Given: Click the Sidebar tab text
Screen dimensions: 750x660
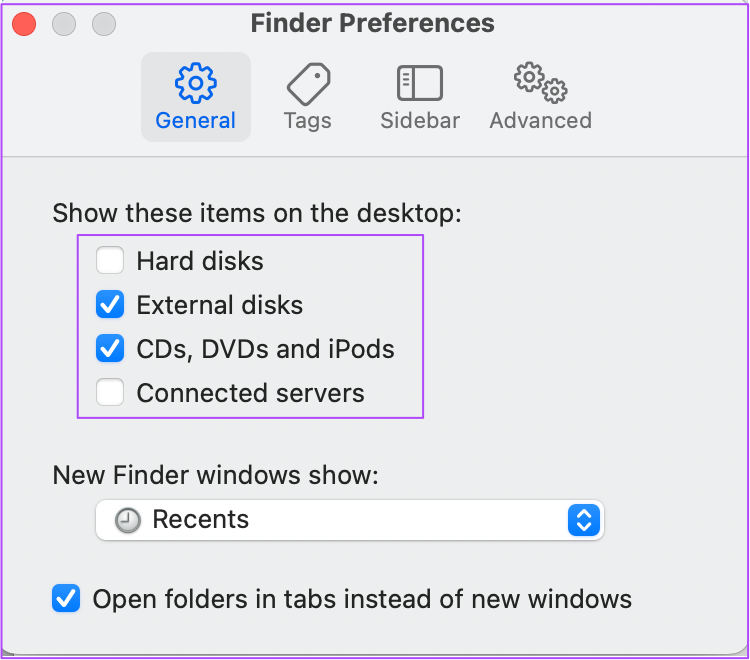Looking at the screenshot, I should pos(420,121).
